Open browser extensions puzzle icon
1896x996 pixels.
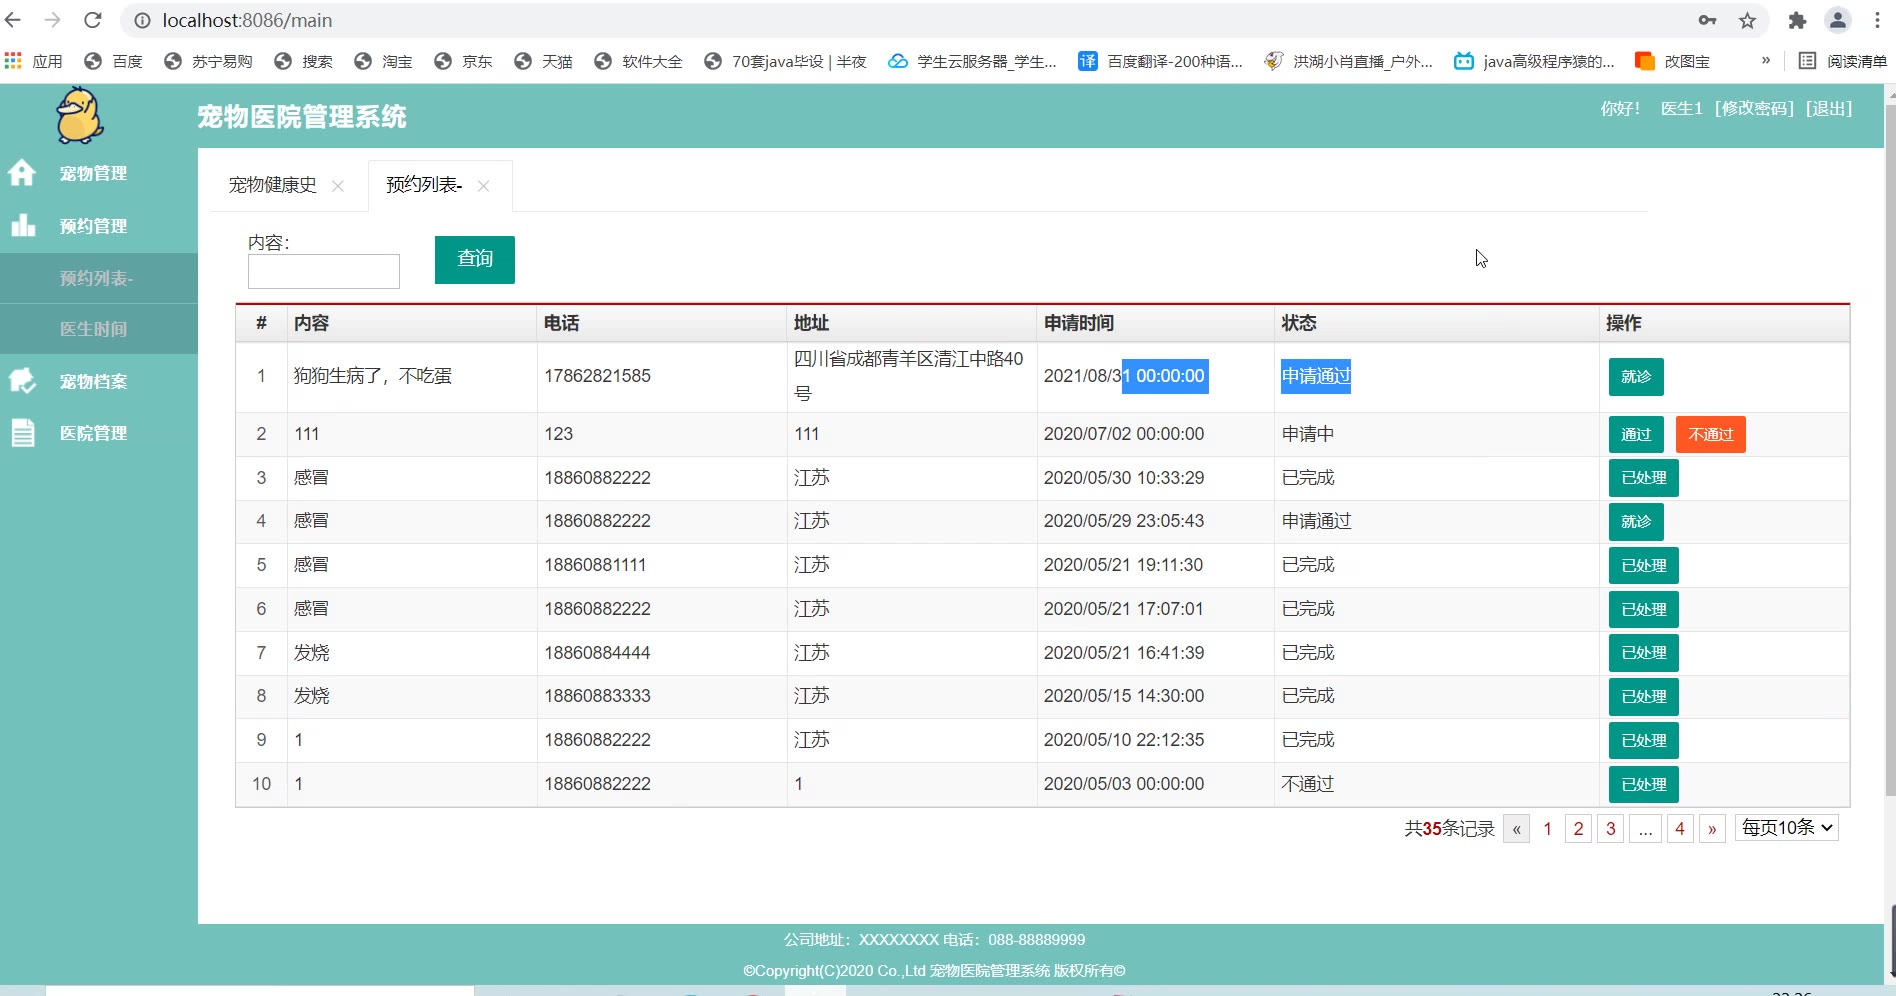point(1797,20)
